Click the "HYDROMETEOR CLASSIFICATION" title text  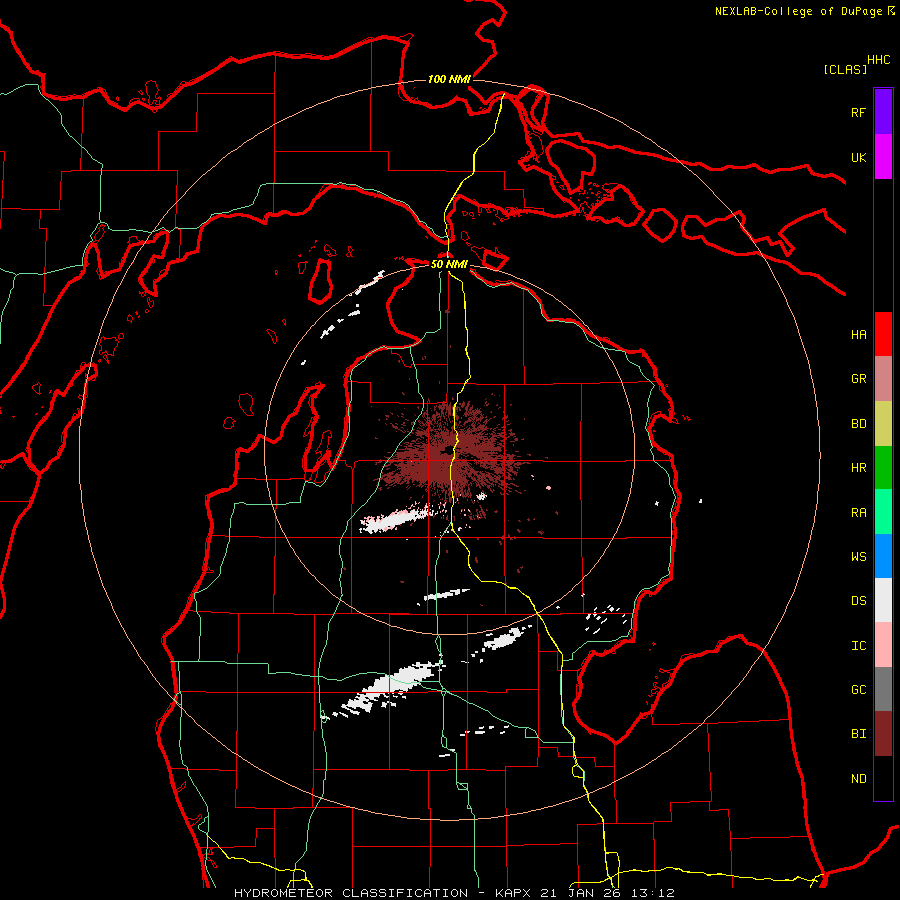[x=351, y=893]
